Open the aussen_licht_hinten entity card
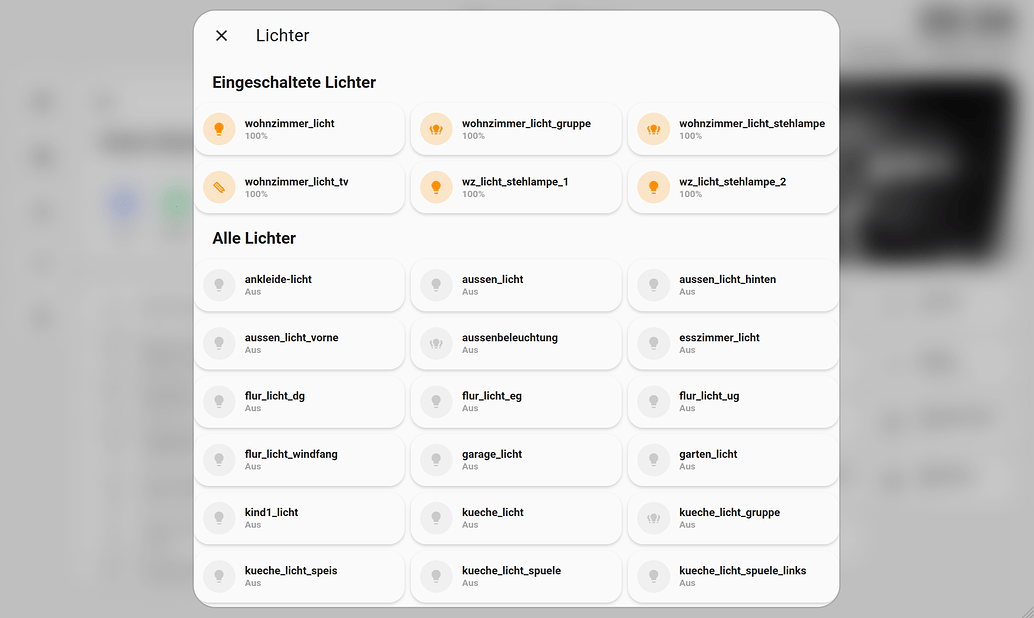Viewport: 1034px width, 618px height. coord(733,285)
